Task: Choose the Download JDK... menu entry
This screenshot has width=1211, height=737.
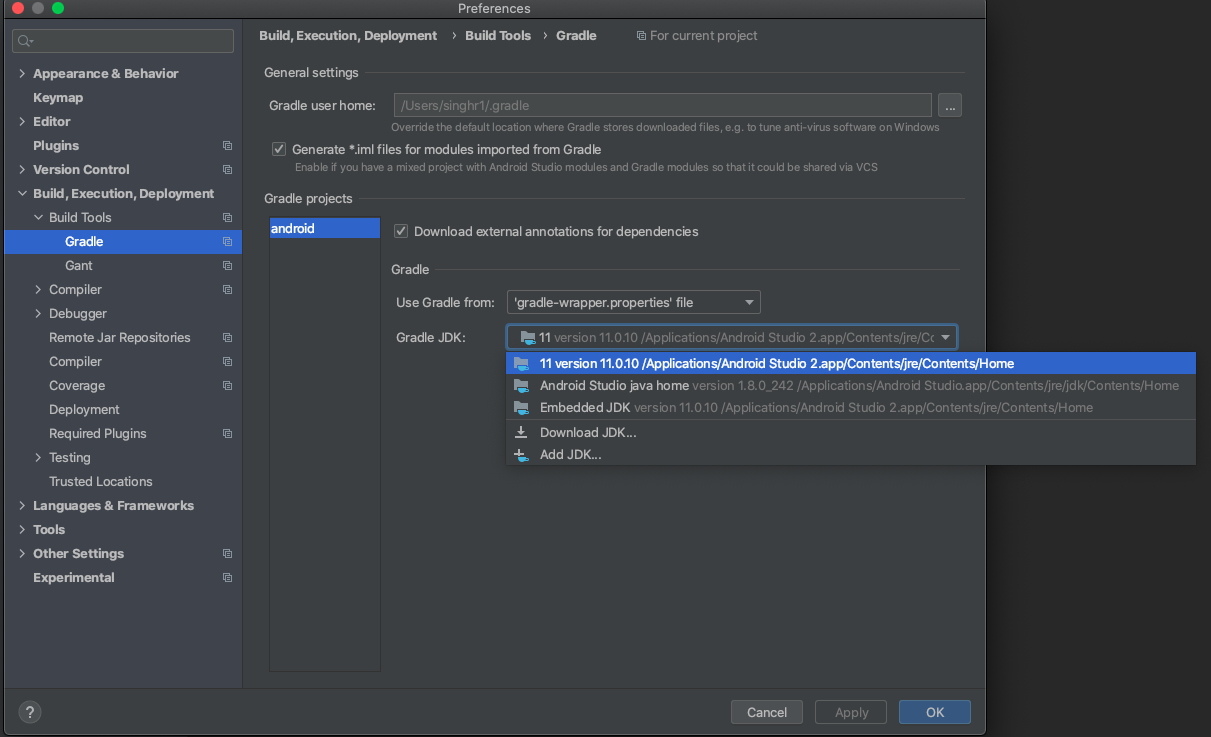Action: 588,433
